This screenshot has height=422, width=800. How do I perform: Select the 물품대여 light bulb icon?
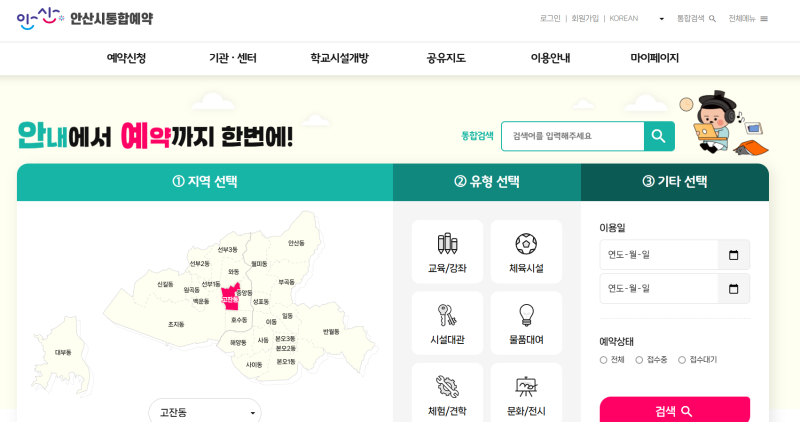[x=526, y=315]
